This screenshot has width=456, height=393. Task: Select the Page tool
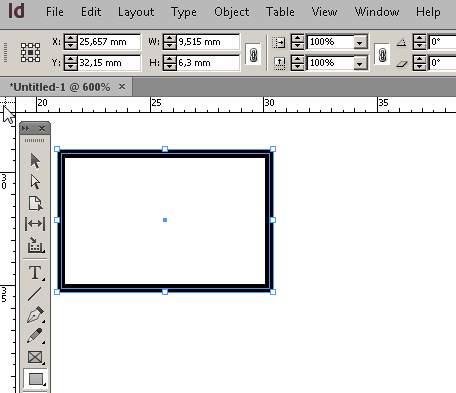(x=35, y=203)
